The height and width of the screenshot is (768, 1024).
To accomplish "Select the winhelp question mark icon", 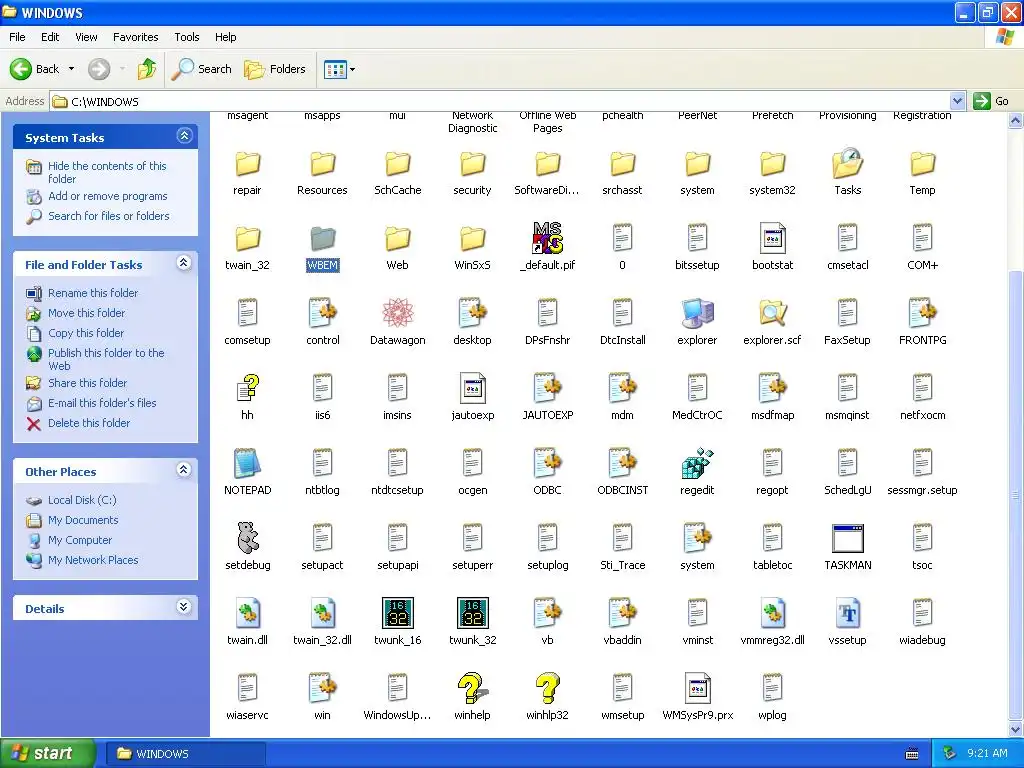I will coord(472,688).
